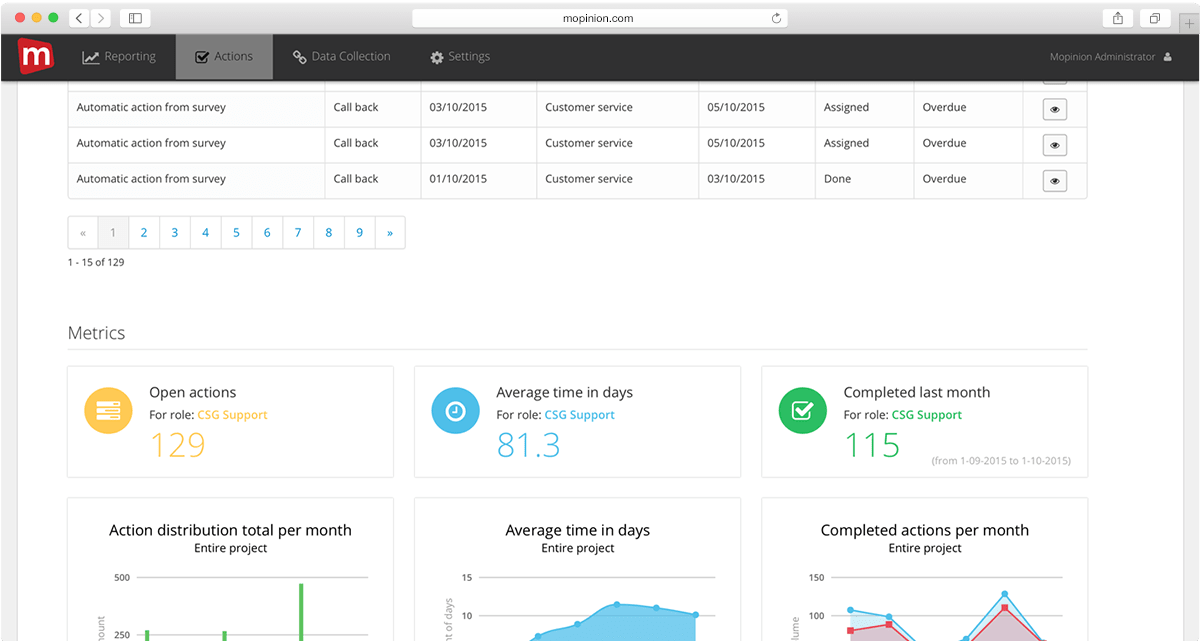Go to page 9 of actions
Image resolution: width=1200 pixels, height=641 pixels.
359,233
